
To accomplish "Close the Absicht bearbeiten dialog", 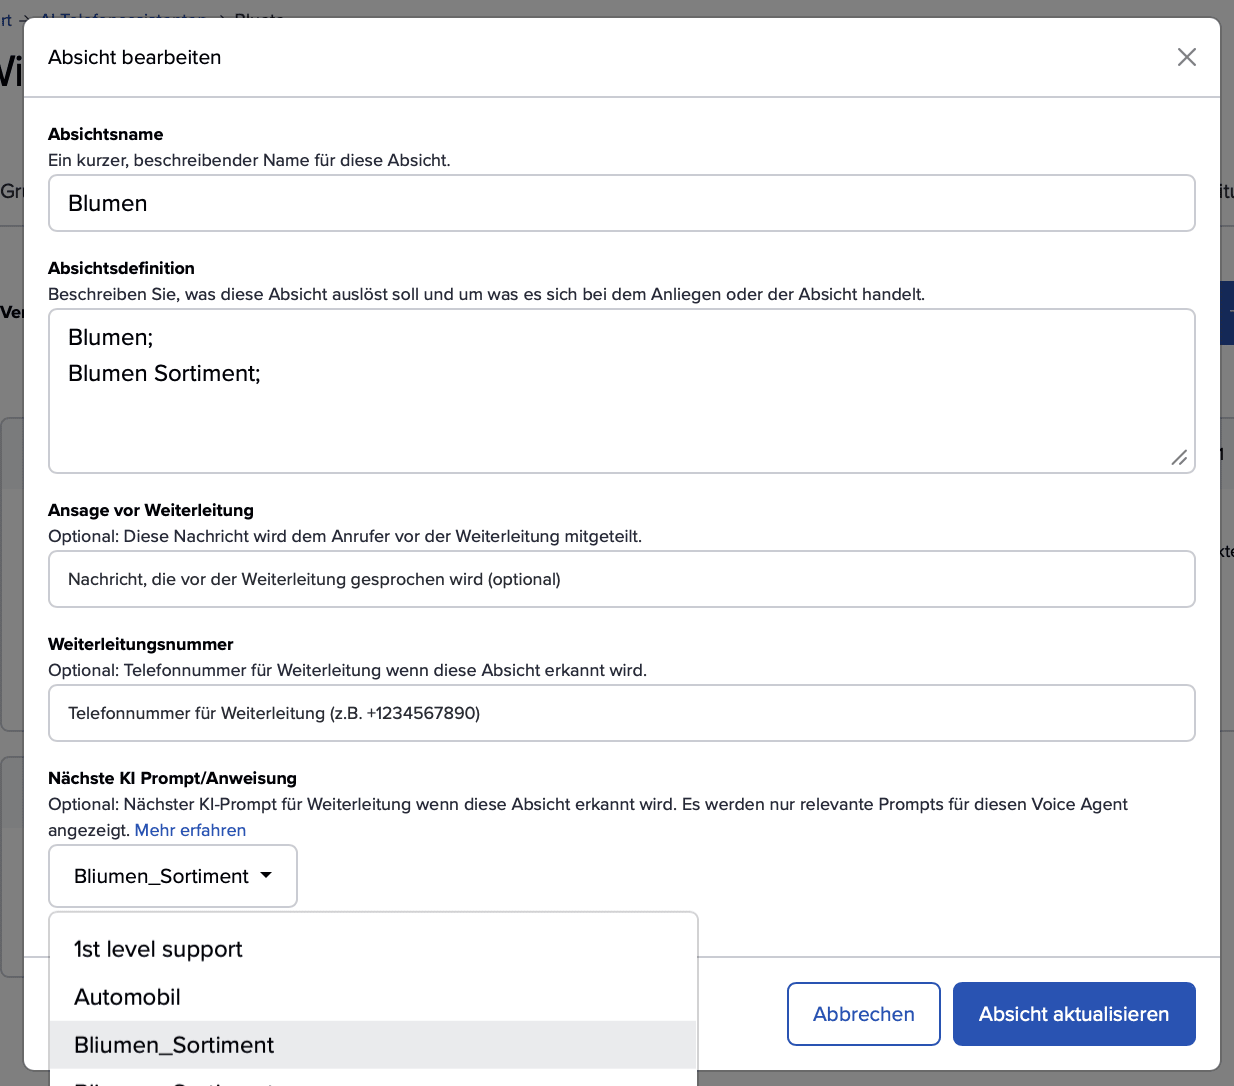I will tap(1186, 57).
